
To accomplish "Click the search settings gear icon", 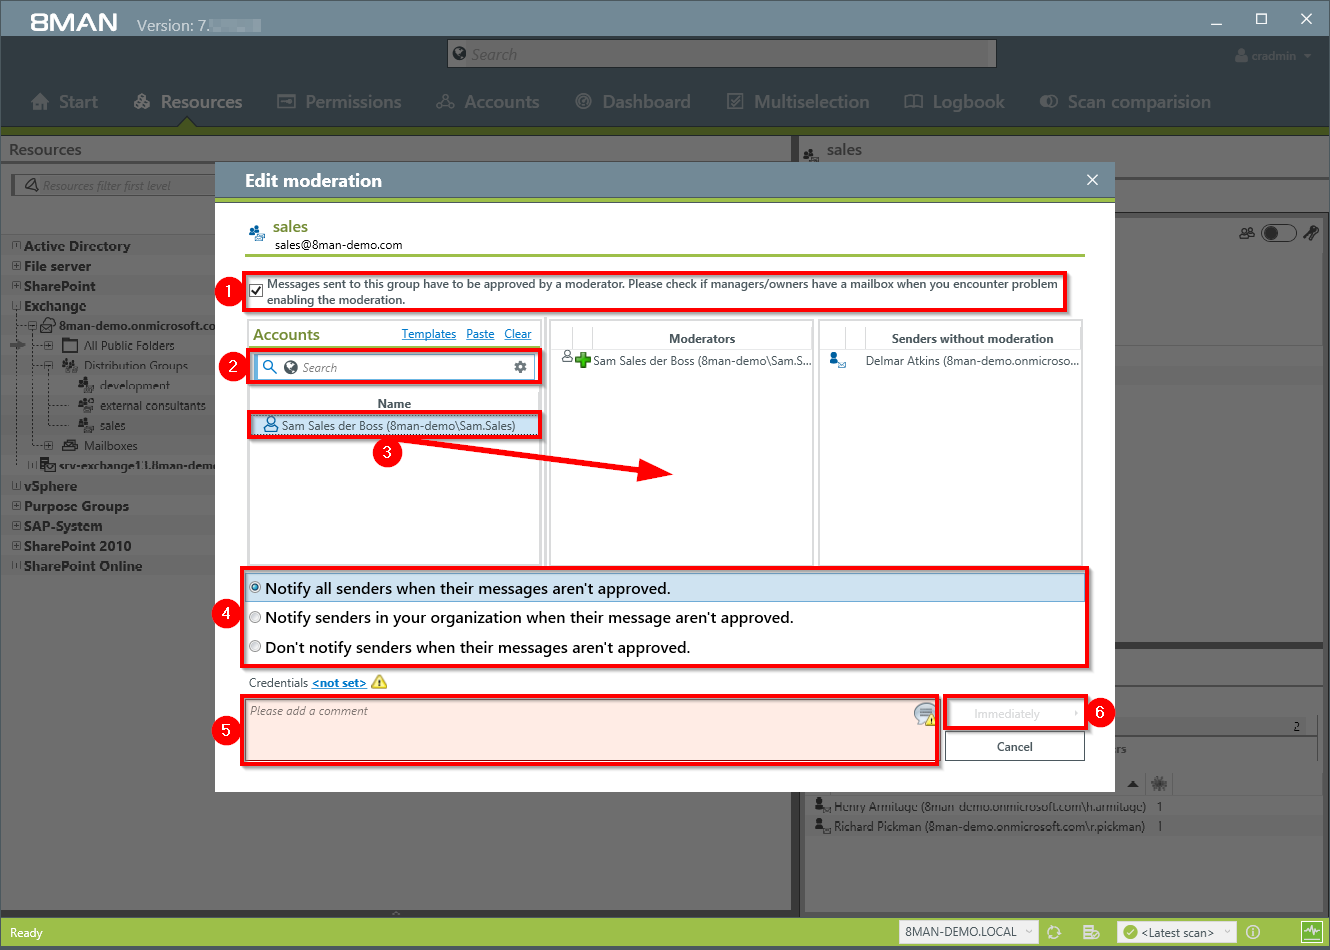I will click(520, 367).
